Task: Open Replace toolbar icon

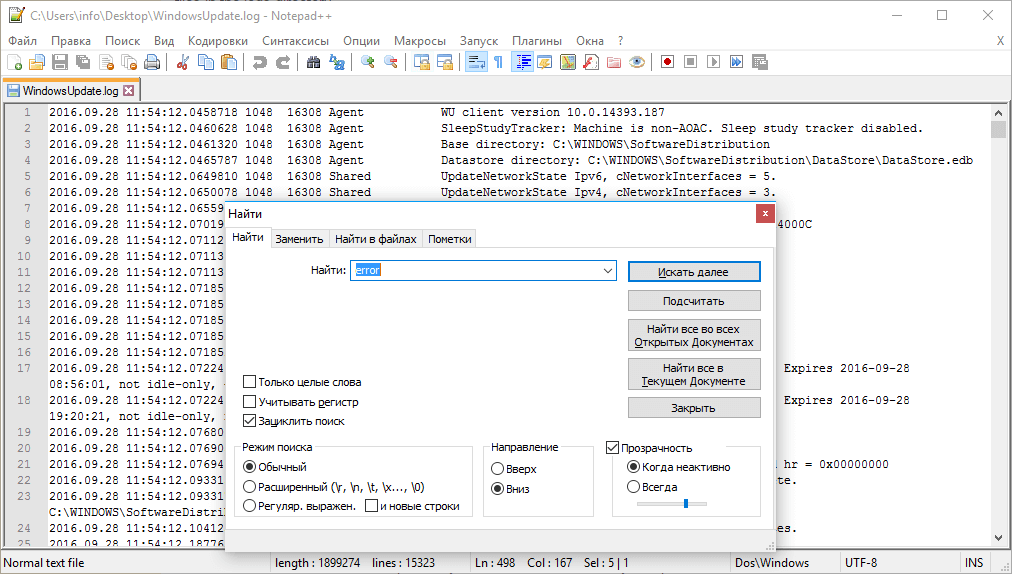Action: pos(337,63)
